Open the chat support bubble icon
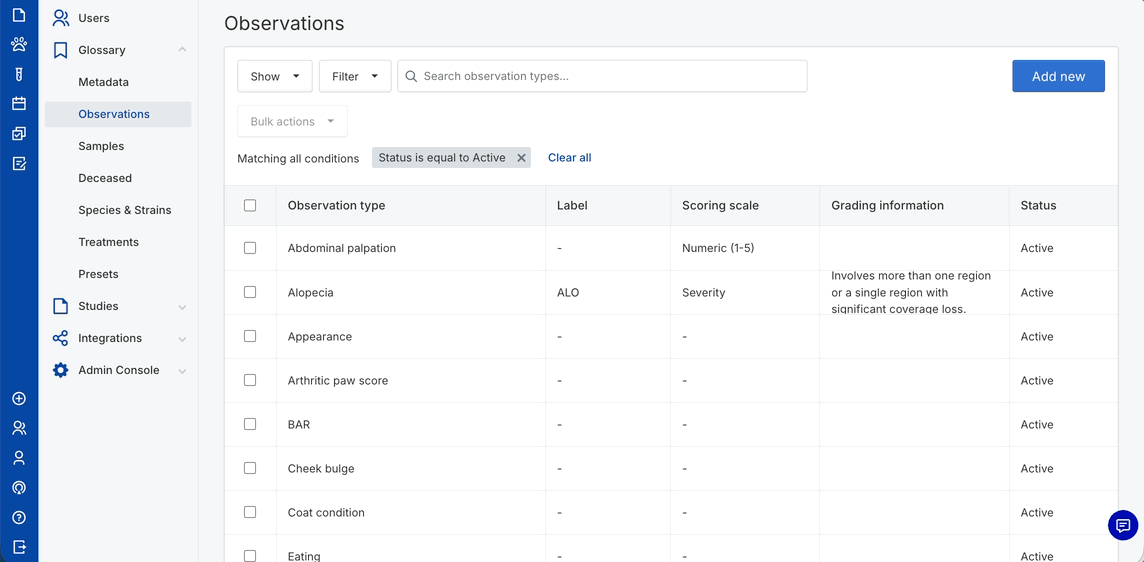The width and height of the screenshot is (1144, 562). point(1122,525)
